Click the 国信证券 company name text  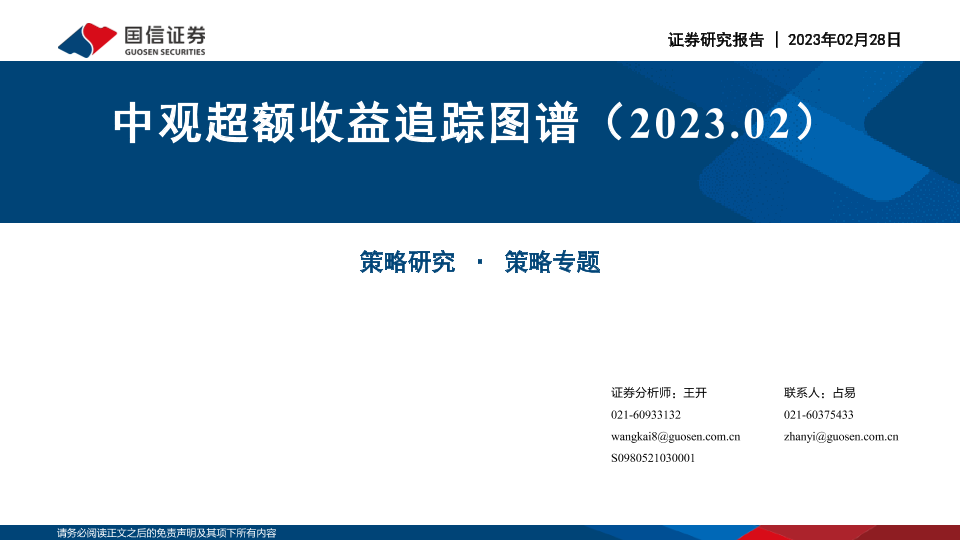coord(165,34)
